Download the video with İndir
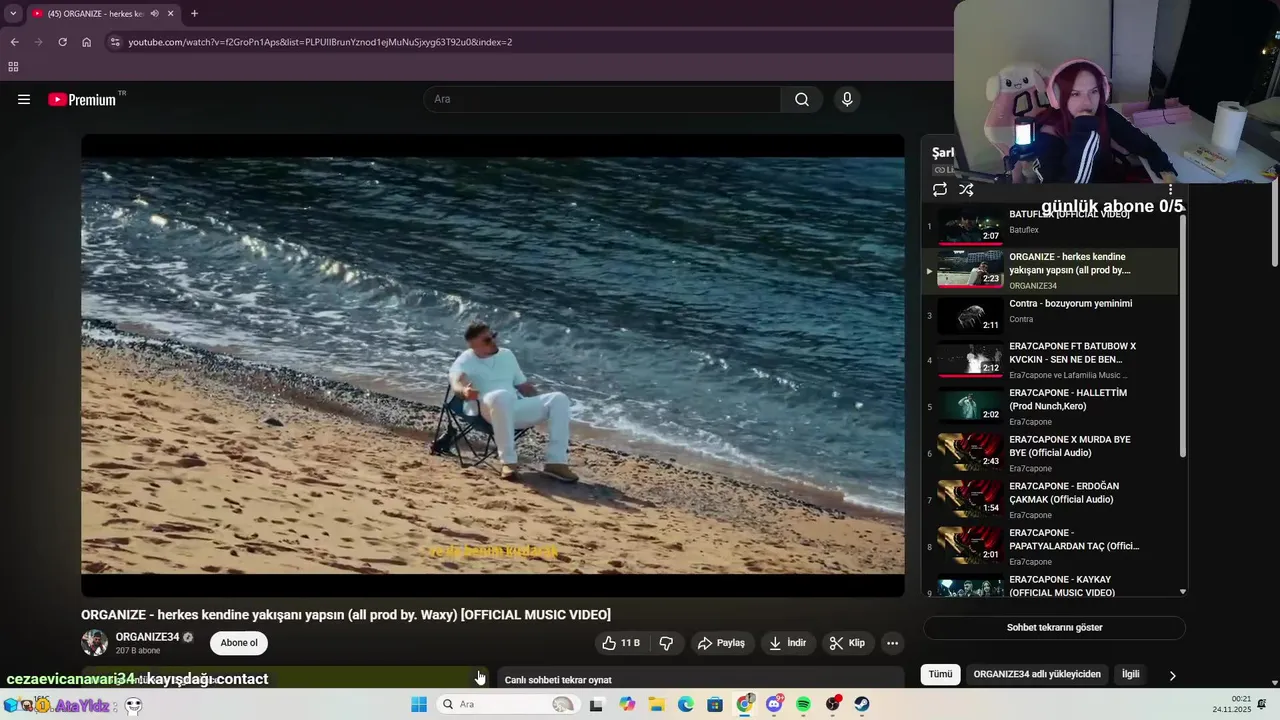Viewport: 1280px width, 720px height. coord(787,643)
